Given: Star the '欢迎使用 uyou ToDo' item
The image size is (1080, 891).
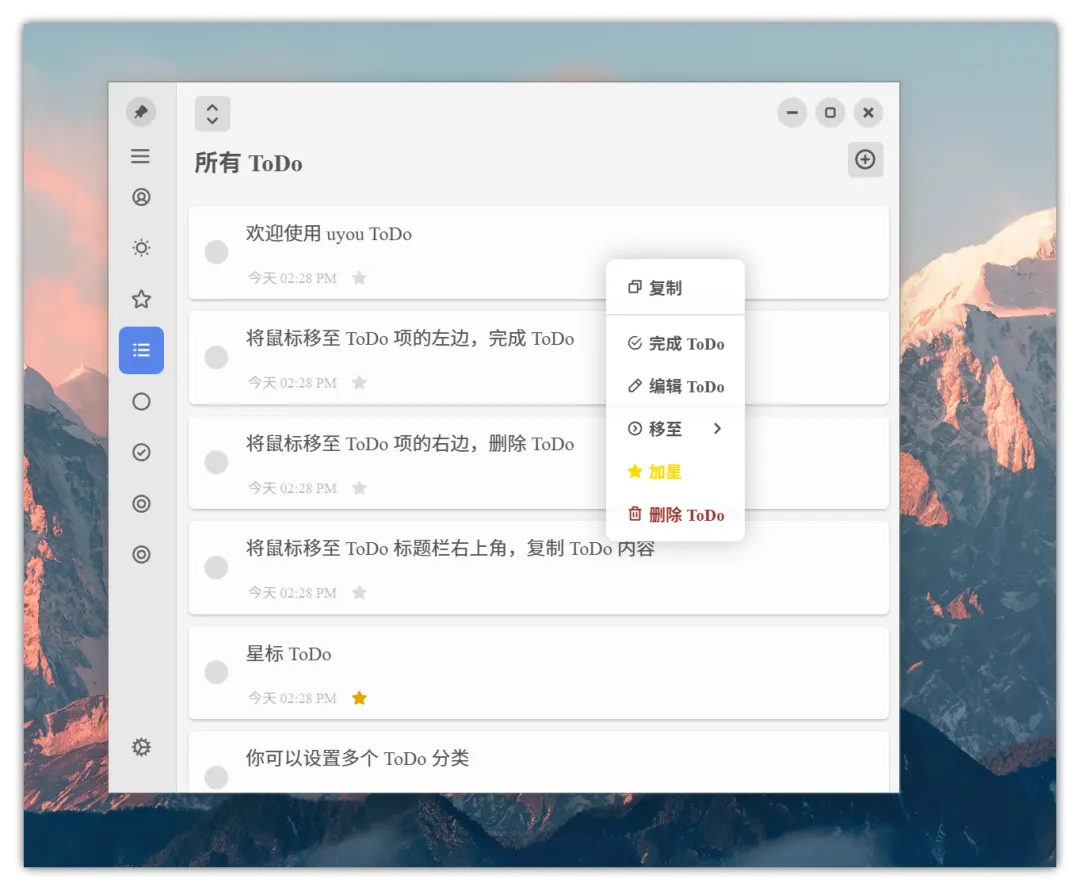Looking at the screenshot, I should coord(359,278).
